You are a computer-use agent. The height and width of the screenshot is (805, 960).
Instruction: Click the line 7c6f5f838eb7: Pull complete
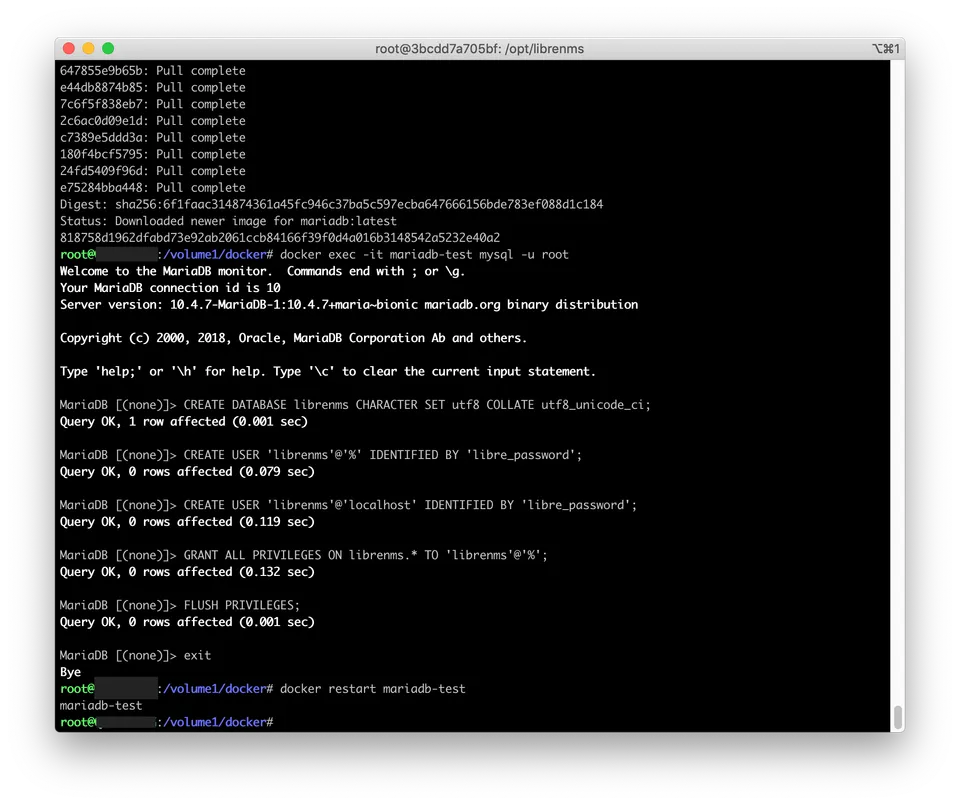coord(152,104)
